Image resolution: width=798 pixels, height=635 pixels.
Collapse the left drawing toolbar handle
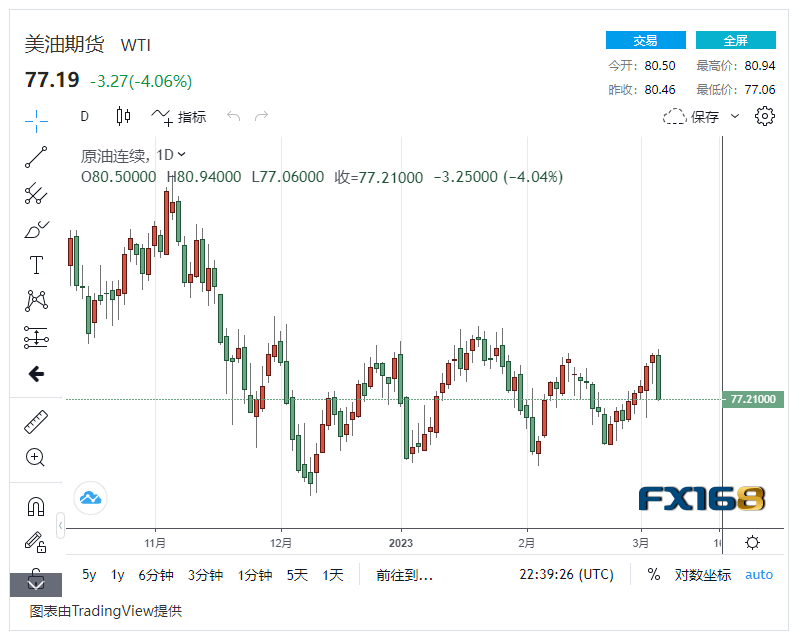coord(61,525)
